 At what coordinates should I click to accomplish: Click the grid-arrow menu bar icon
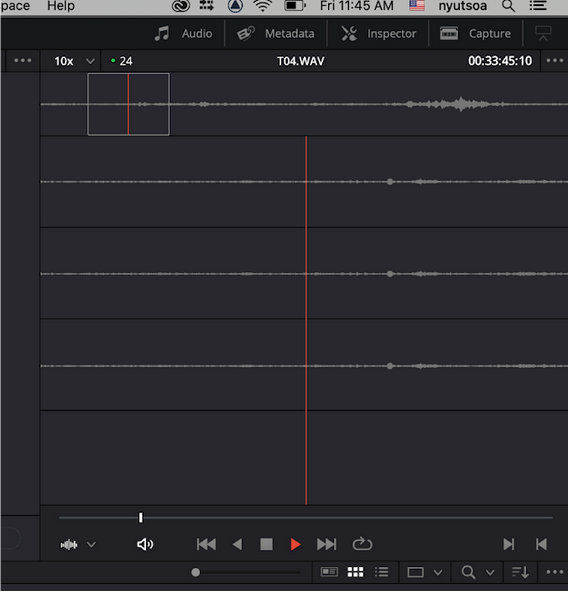click(x=206, y=5)
